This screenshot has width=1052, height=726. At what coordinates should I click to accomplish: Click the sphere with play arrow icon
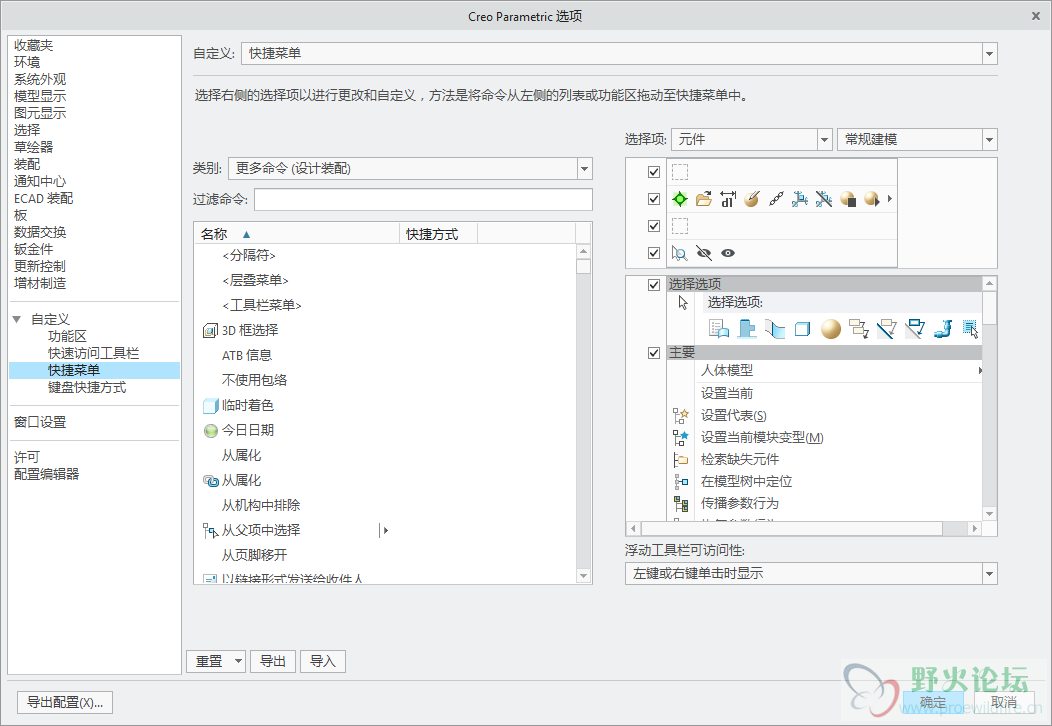[x=872, y=199]
